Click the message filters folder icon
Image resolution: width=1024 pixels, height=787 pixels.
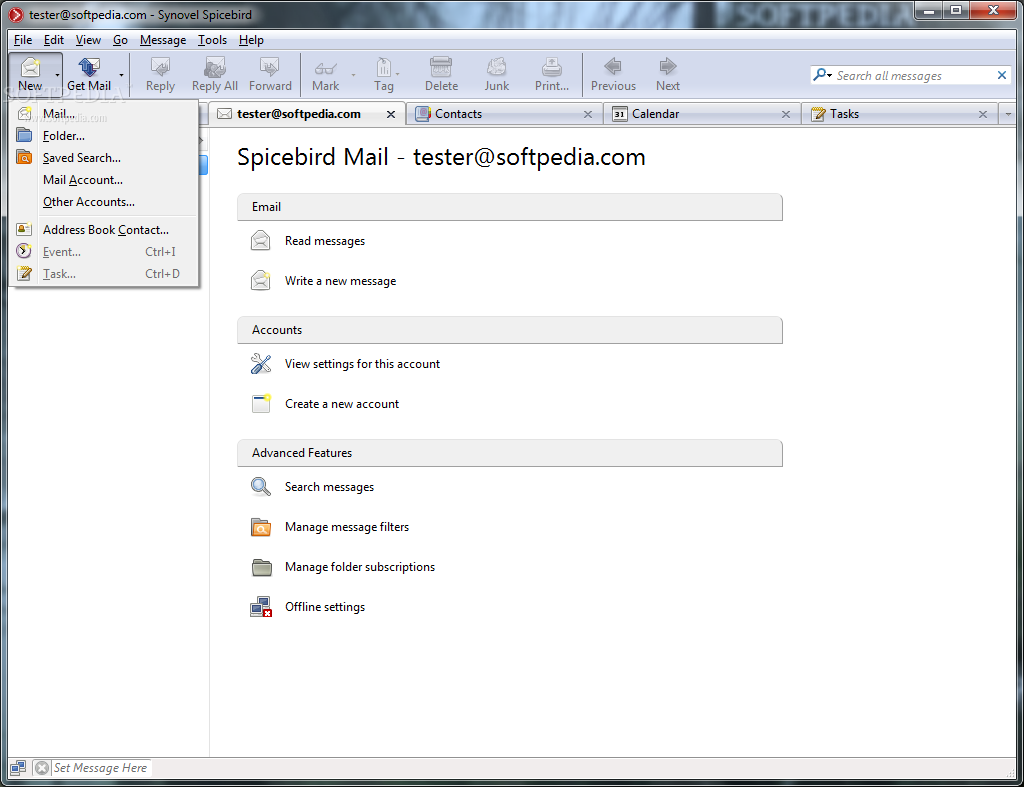[x=261, y=526]
